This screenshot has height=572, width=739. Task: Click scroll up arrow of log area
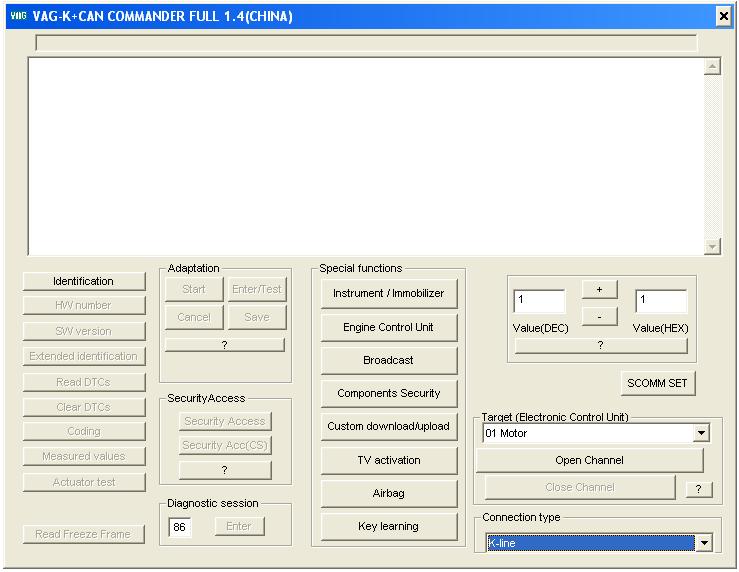tap(712, 66)
